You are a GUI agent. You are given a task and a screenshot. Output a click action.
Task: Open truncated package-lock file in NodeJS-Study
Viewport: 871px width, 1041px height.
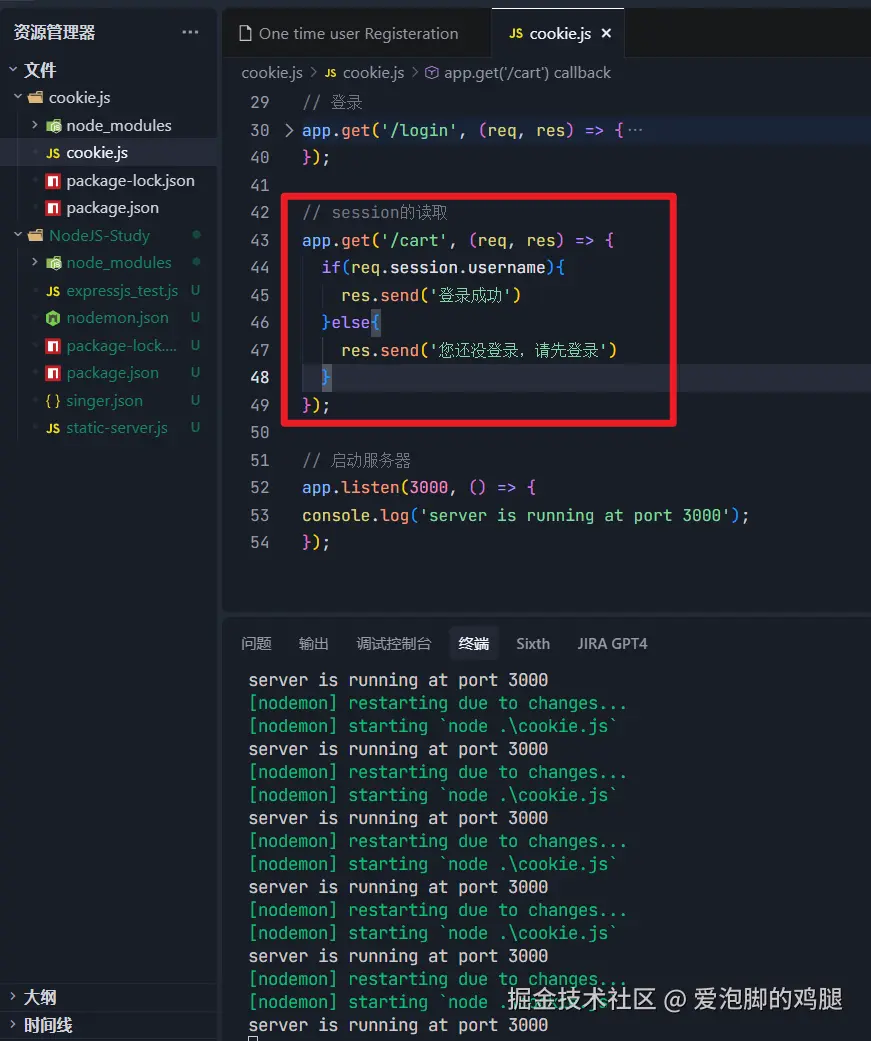[x=121, y=345]
